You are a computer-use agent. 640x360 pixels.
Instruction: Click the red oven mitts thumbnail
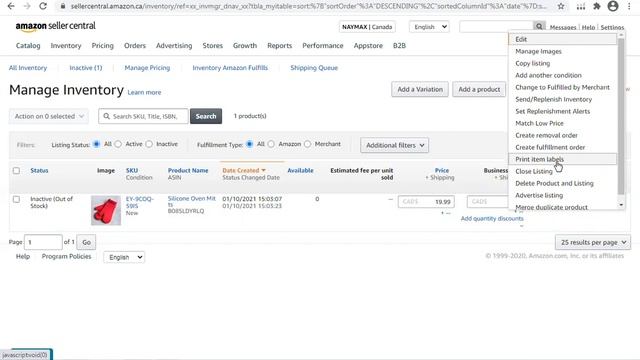point(106,211)
